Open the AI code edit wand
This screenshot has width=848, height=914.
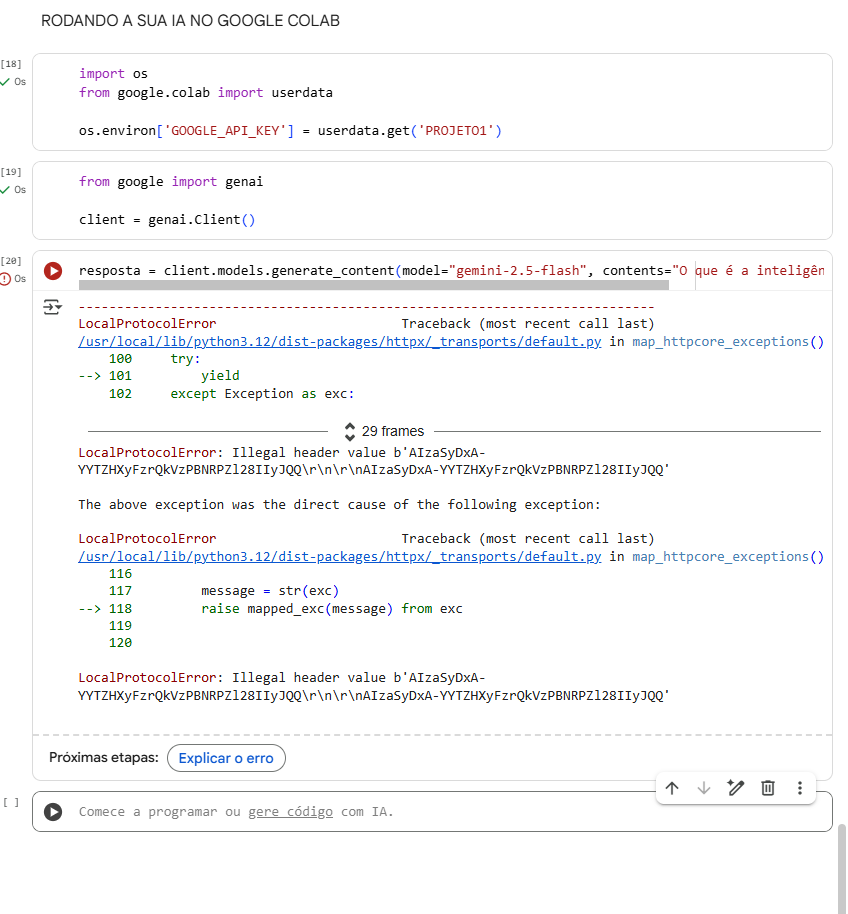(736, 788)
